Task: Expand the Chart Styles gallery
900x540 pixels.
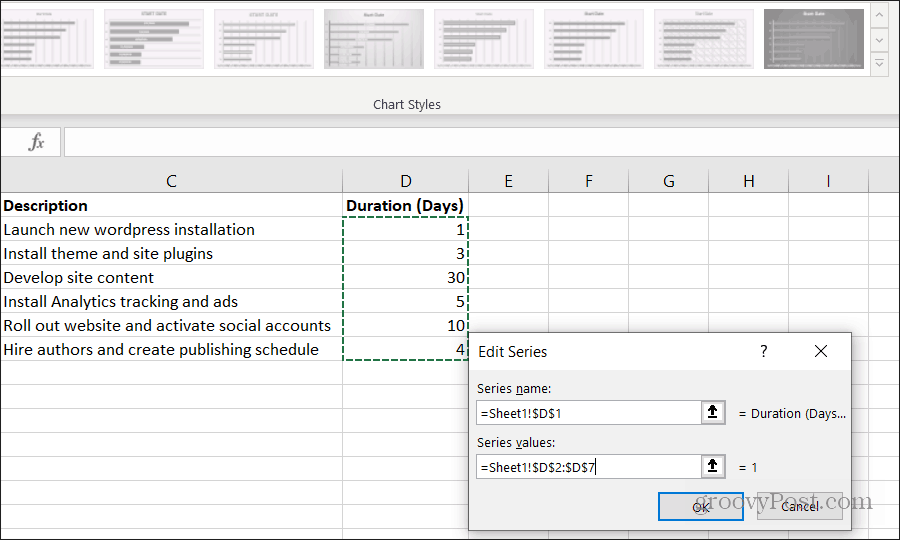Action: tap(879, 64)
